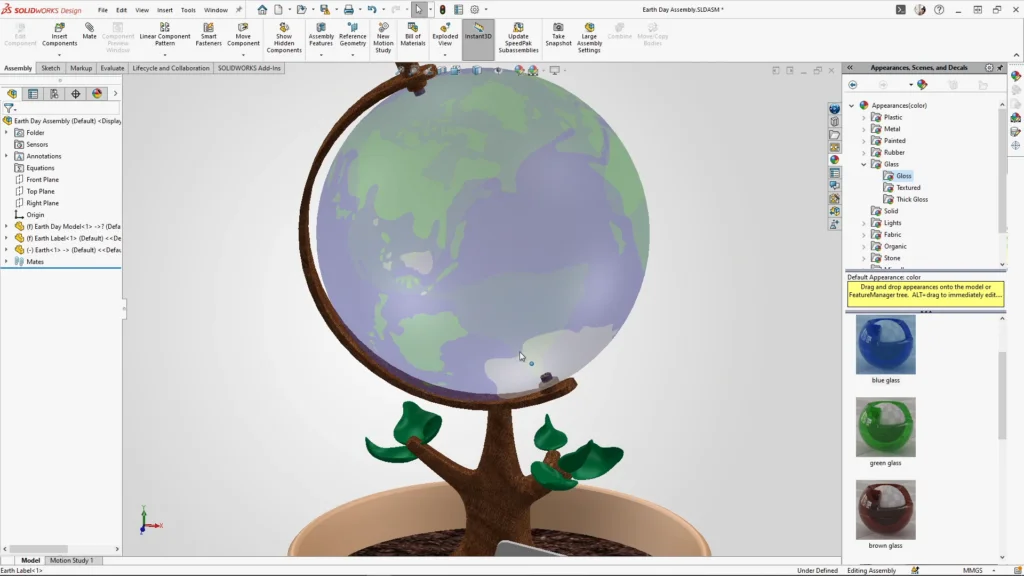This screenshot has height=576, width=1024.
Task: Expand the Plastic appearances folder
Action: [863, 118]
